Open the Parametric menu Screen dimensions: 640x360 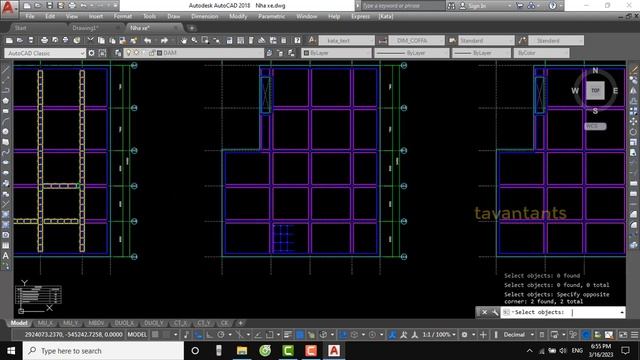(x=272, y=16)
